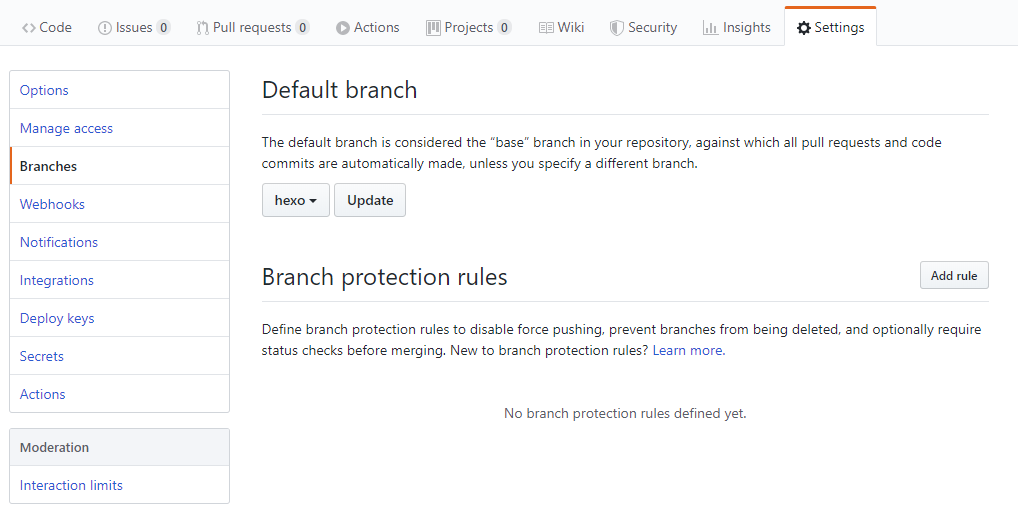The width and height of the screenshot is (1018, 518).
Task: Click the Add rule button
Action: tap(954, 276)
